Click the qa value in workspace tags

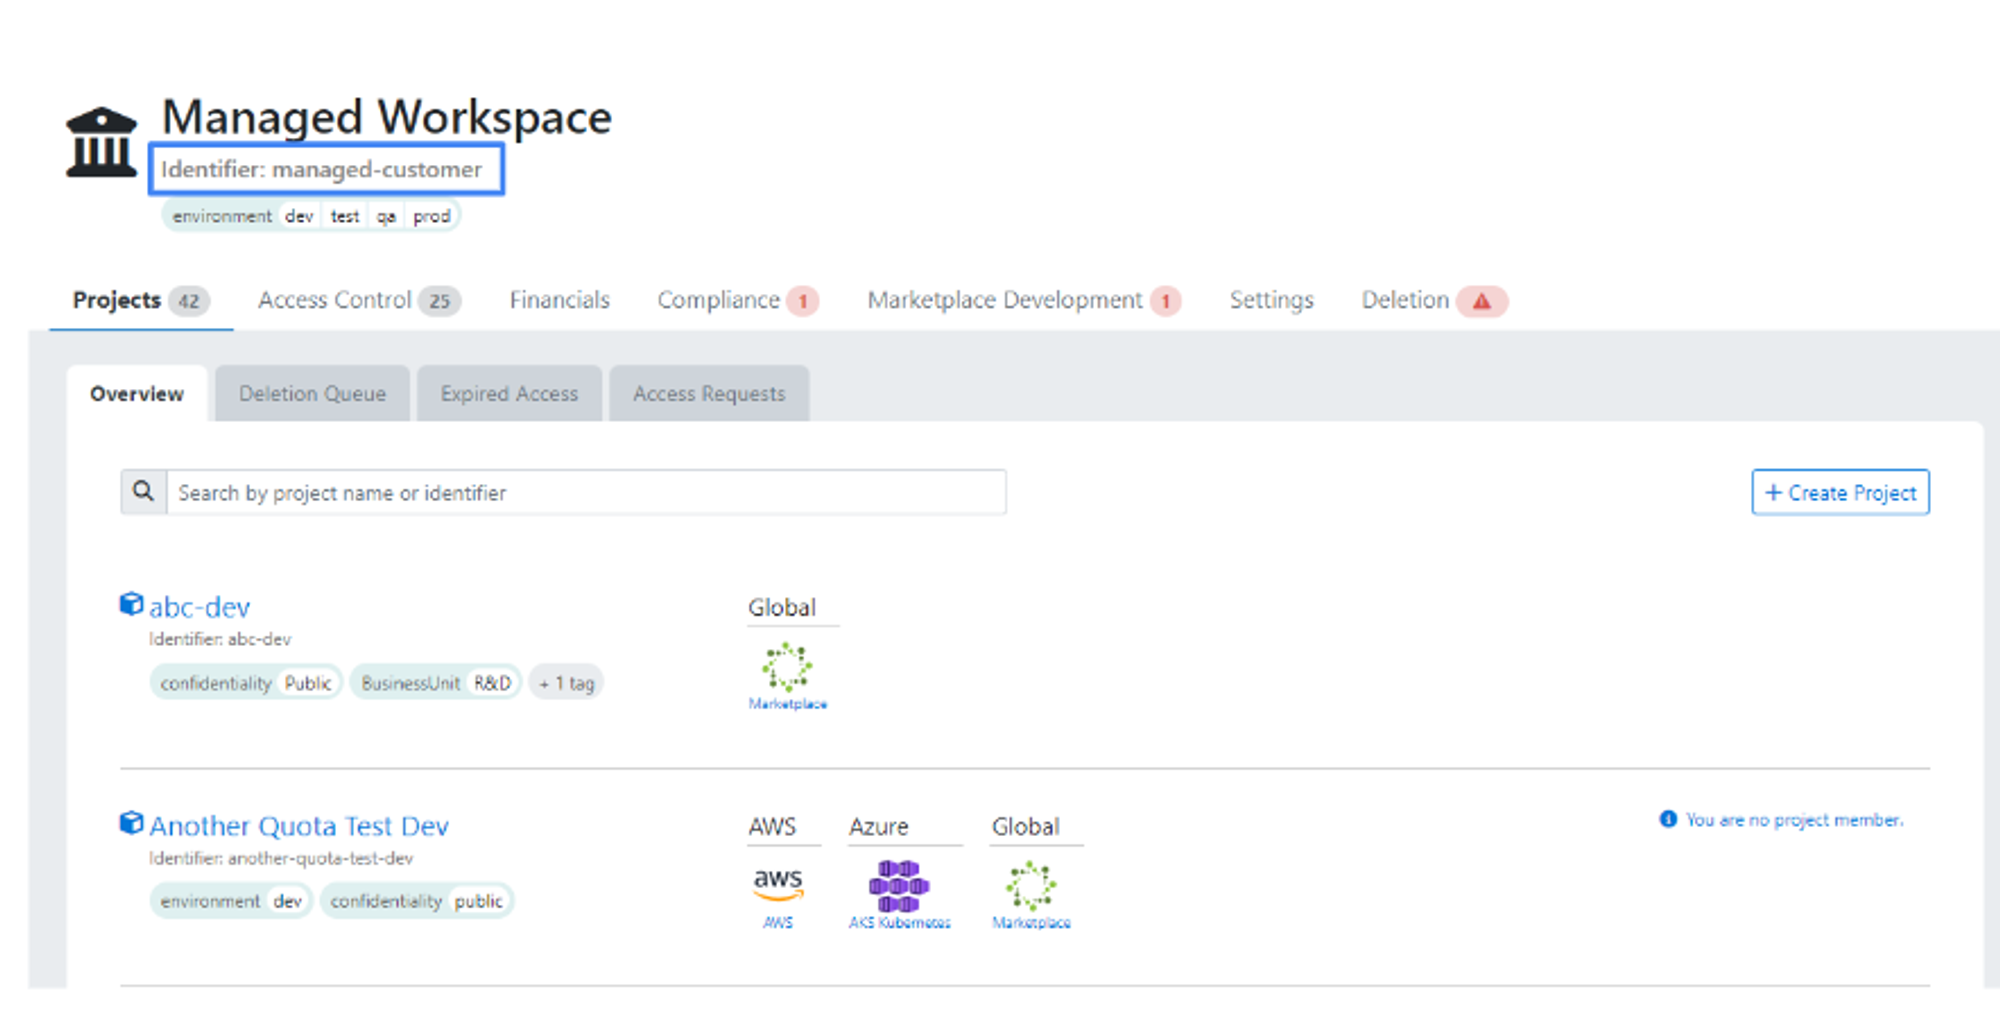pos(386,216)
